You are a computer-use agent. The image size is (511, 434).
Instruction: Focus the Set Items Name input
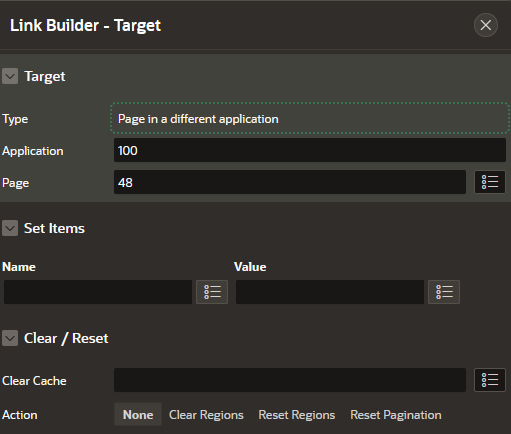pyautogui.click(x=98, y=292)
